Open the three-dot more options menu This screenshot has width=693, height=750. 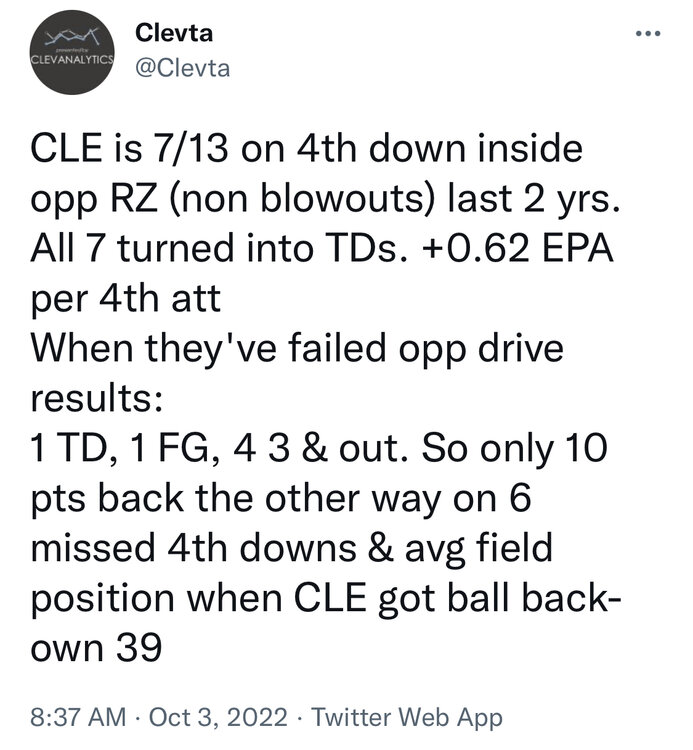[648, 33]
